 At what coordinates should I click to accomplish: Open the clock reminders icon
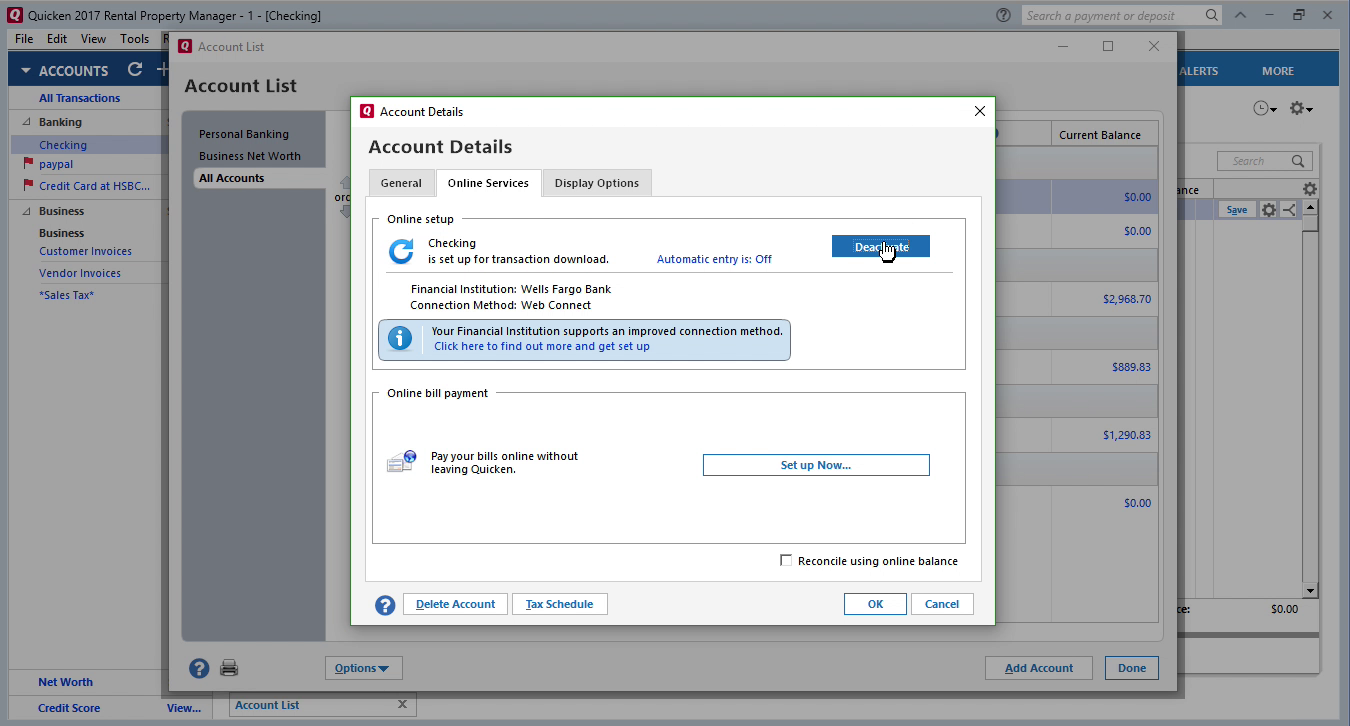tap(1265, 108)
